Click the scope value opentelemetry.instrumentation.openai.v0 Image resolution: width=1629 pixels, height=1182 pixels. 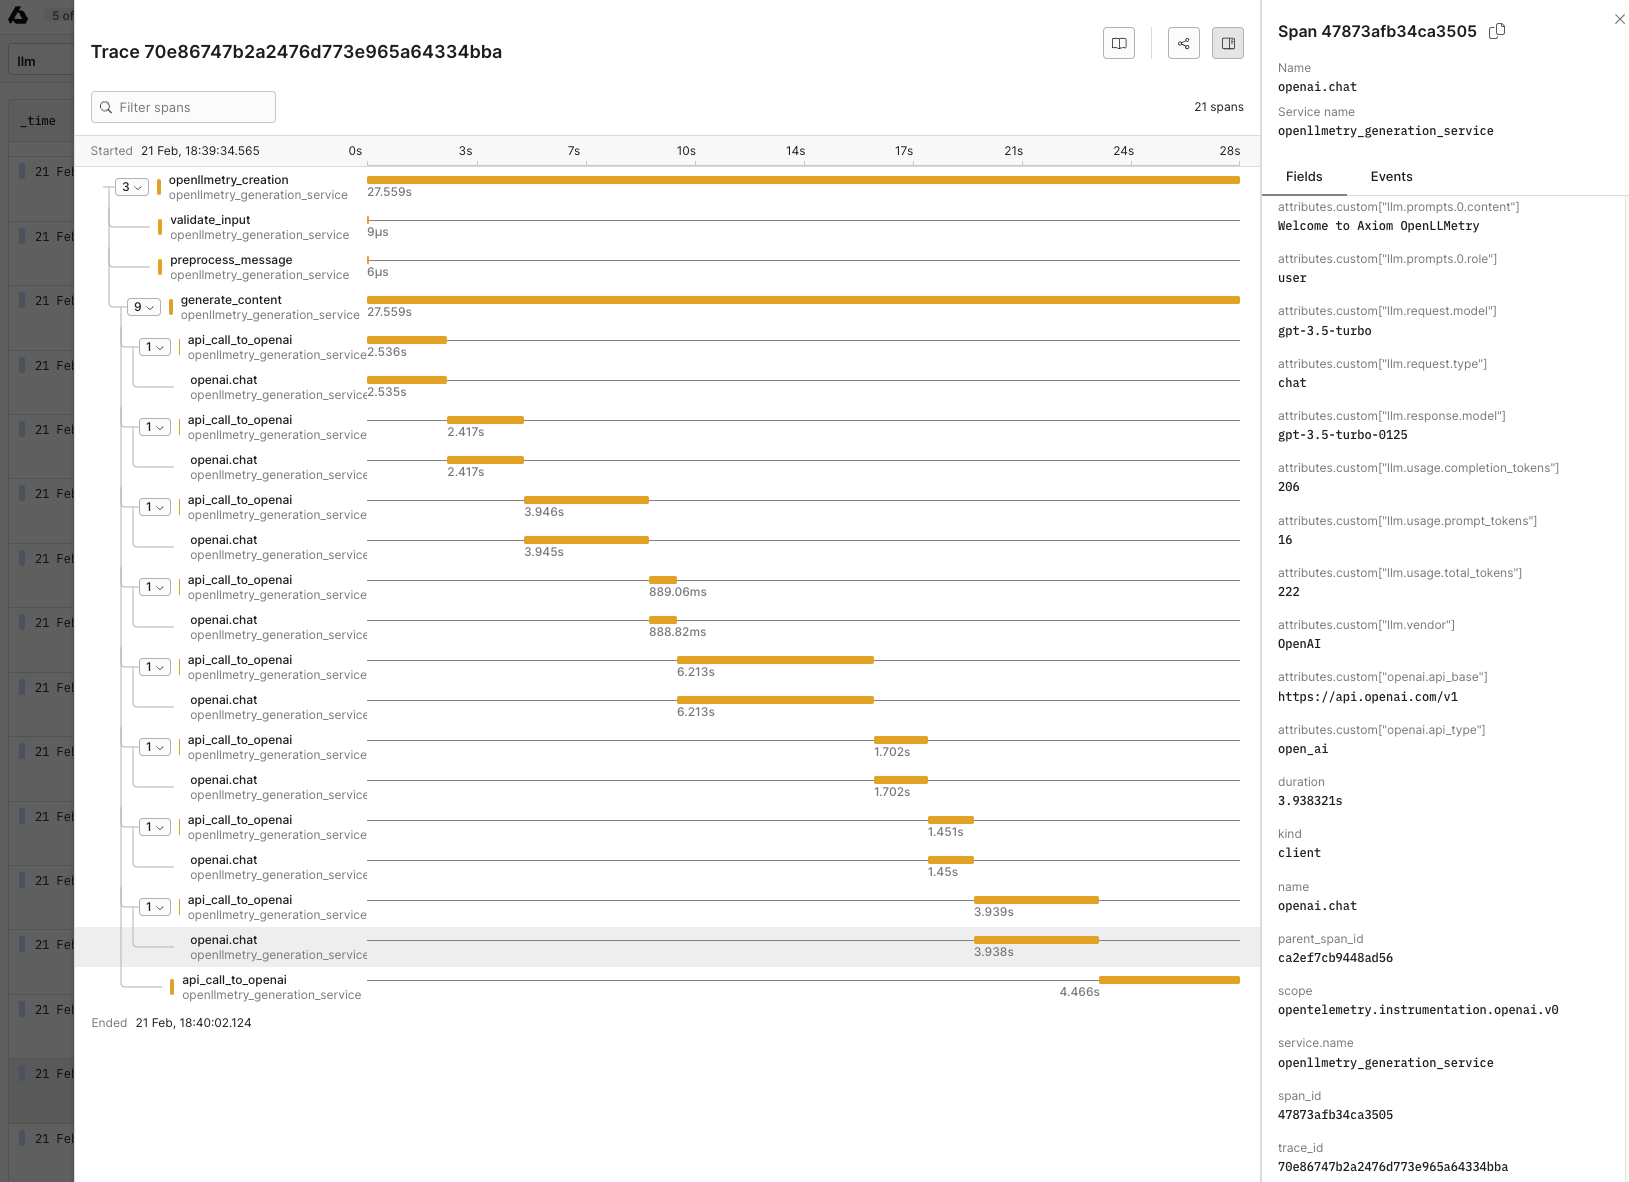tap(1418, 1010)
